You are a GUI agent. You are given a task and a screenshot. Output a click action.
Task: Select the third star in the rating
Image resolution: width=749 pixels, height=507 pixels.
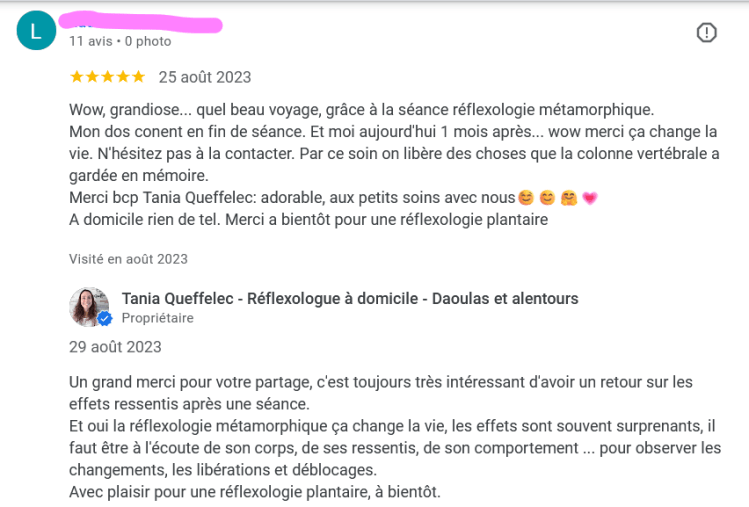(107, 77)
